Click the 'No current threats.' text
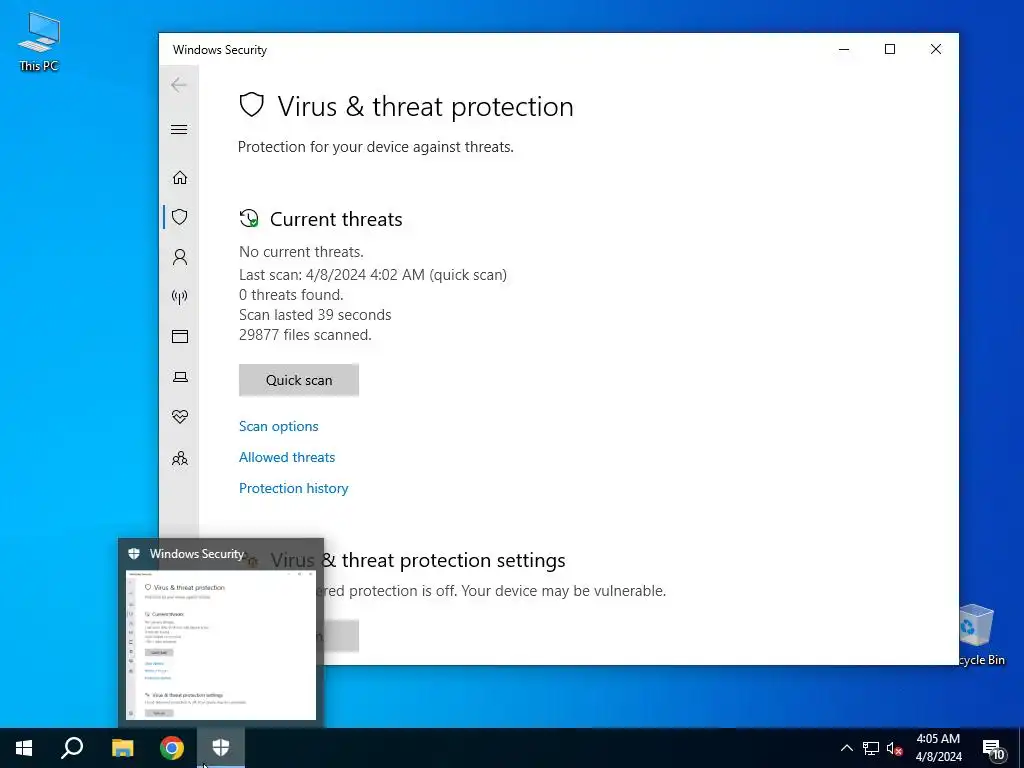 pyautogui.click(x=301, y=252)
